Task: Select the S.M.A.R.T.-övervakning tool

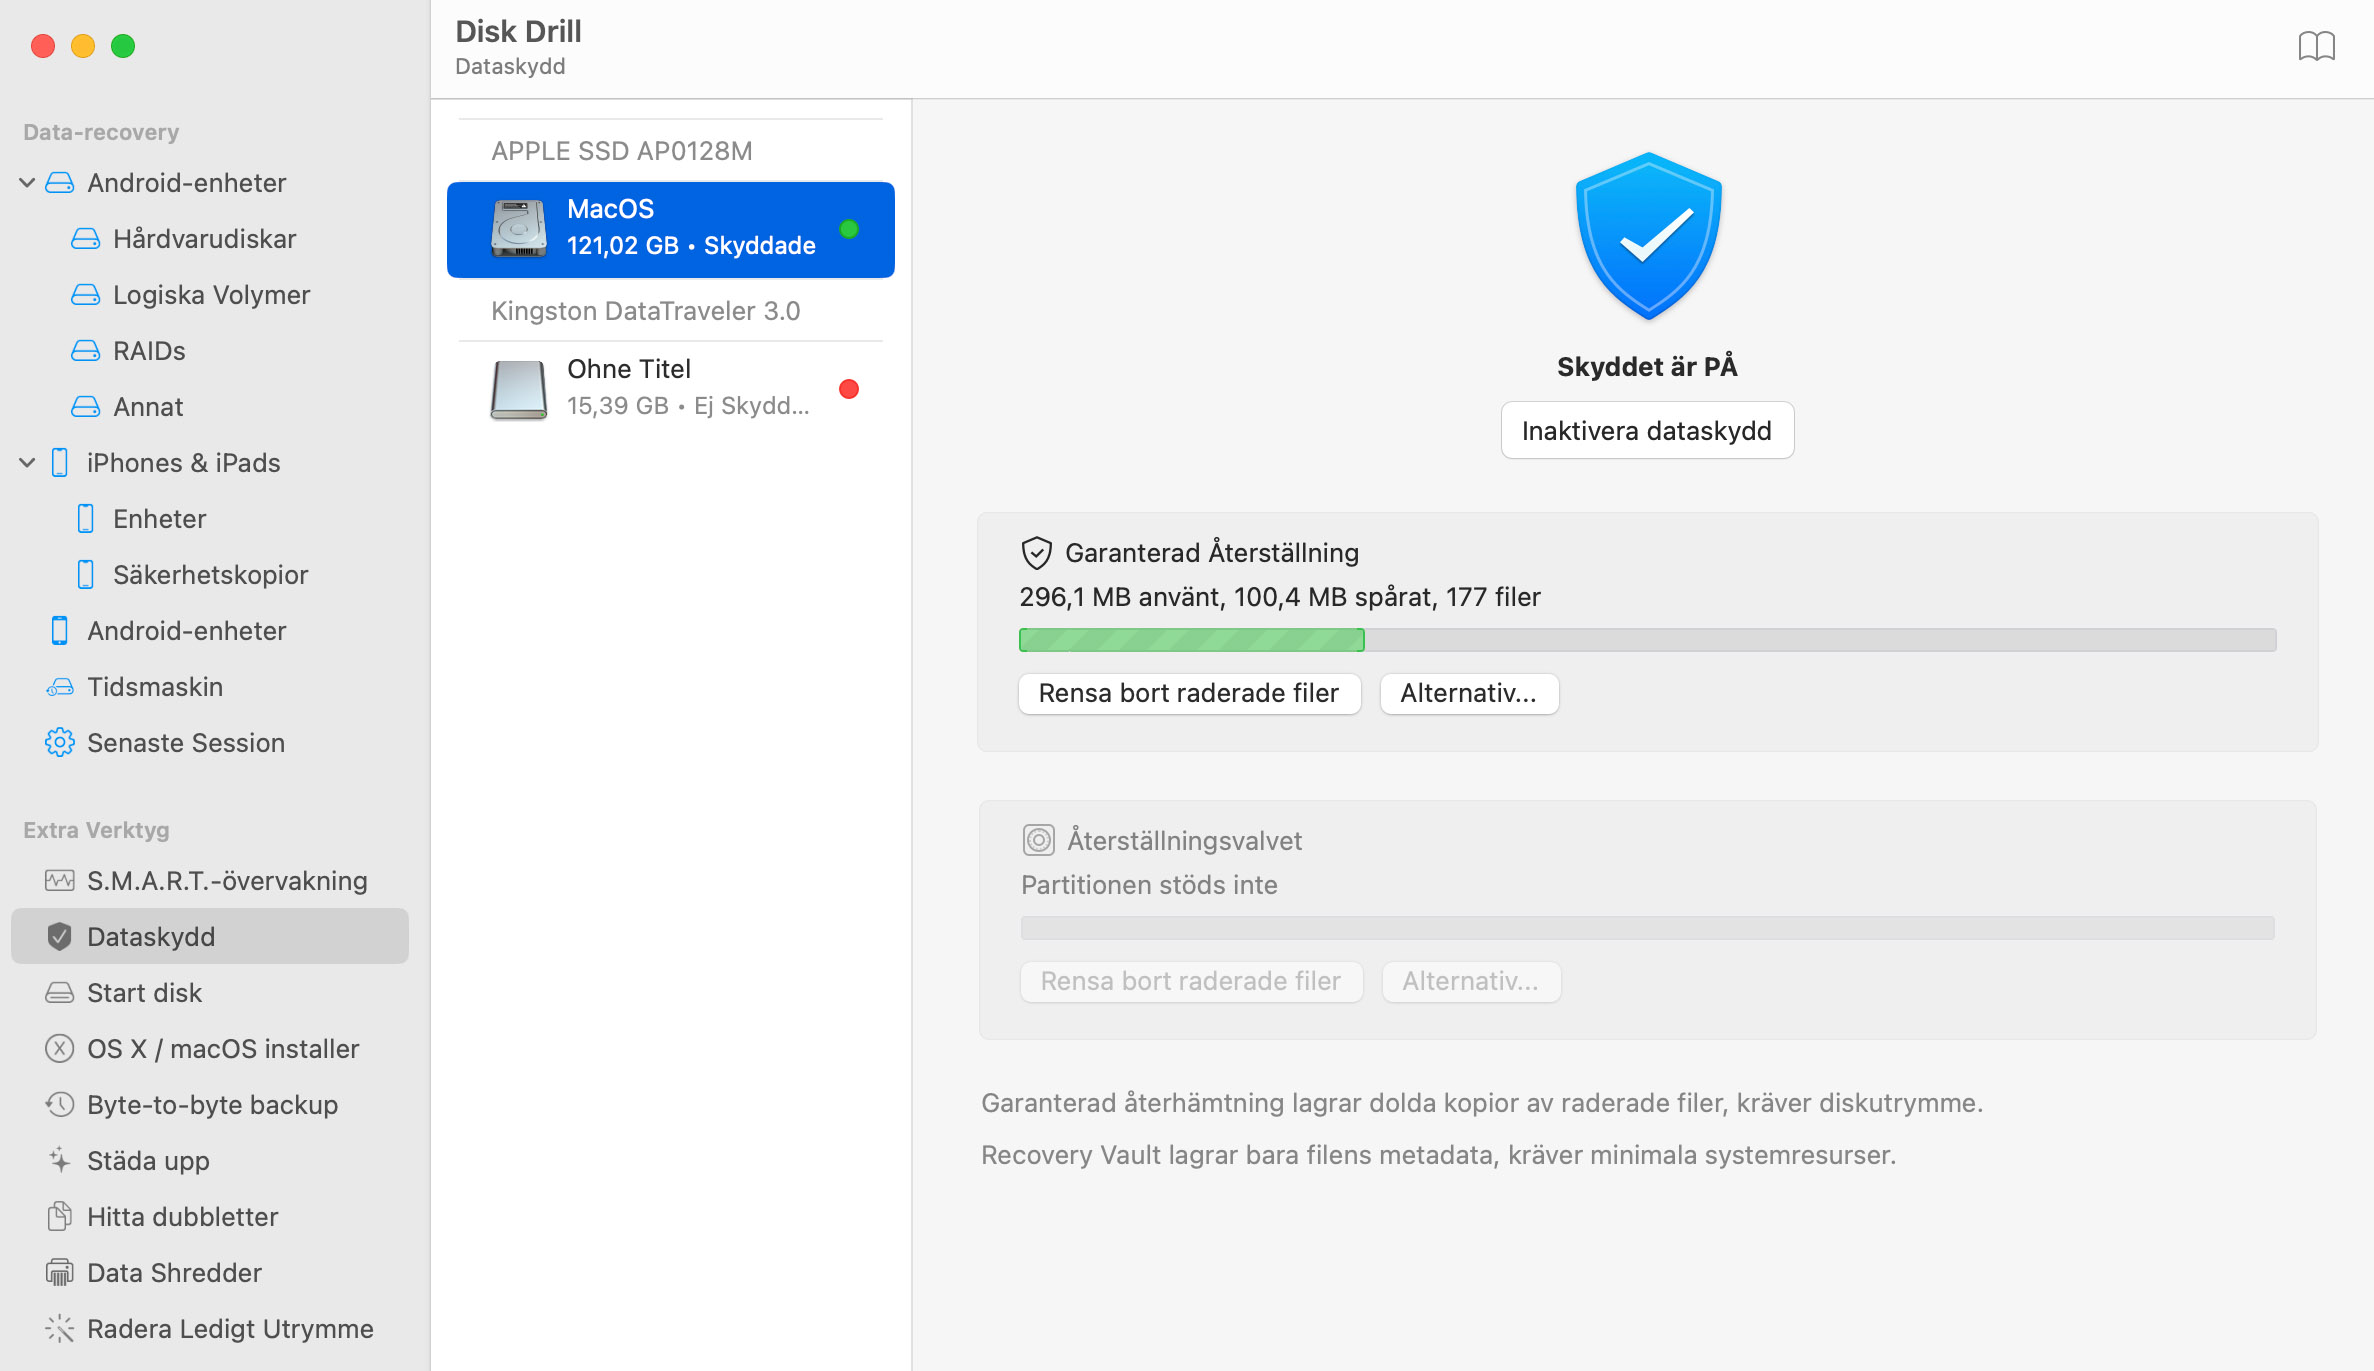Action: (x=227, y=880)
